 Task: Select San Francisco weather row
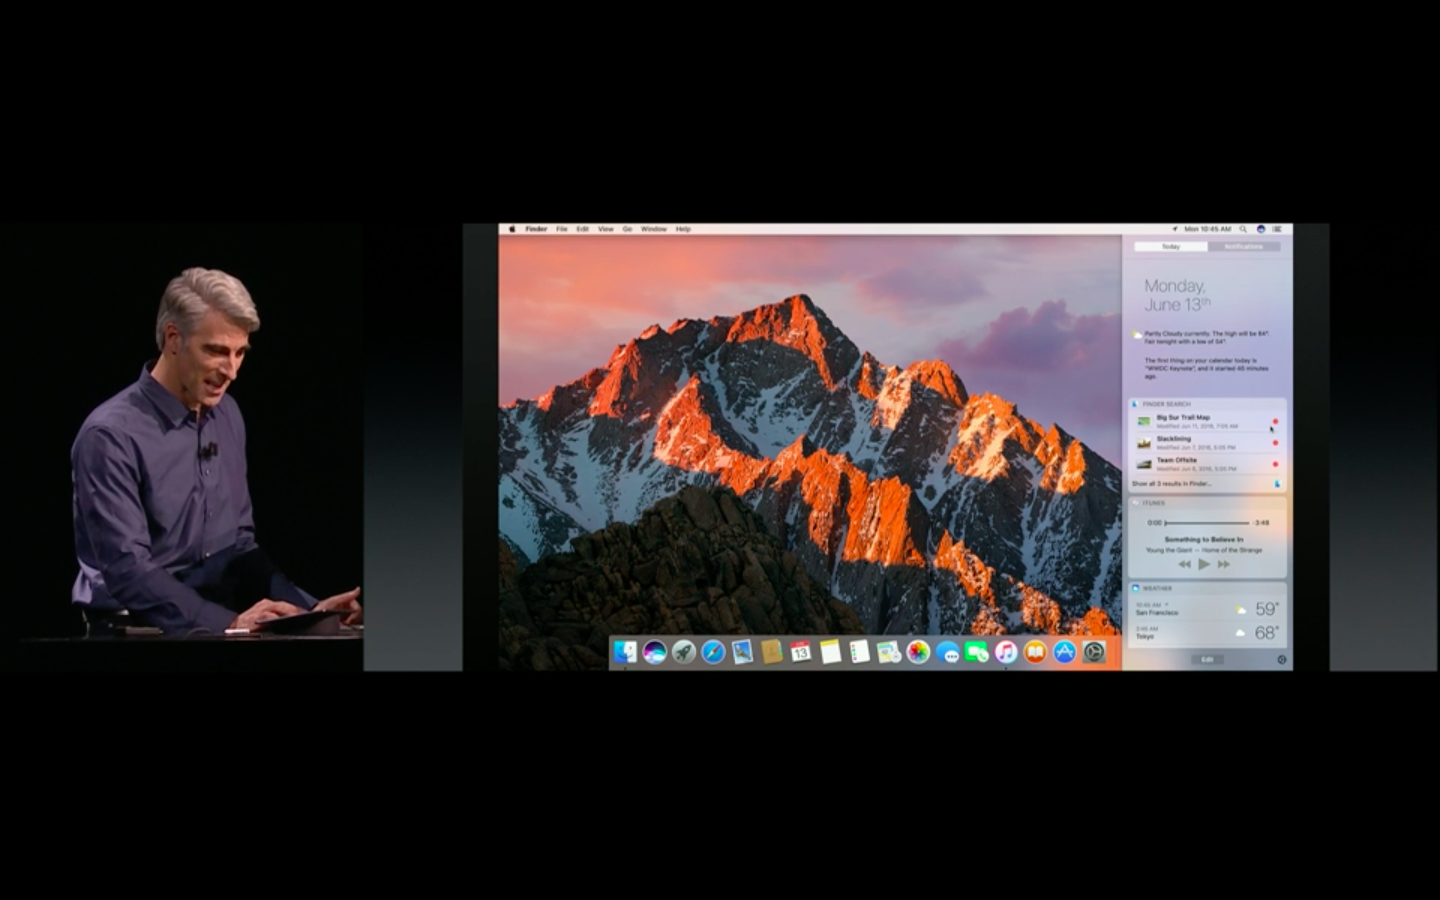[x=1207, y=609]
